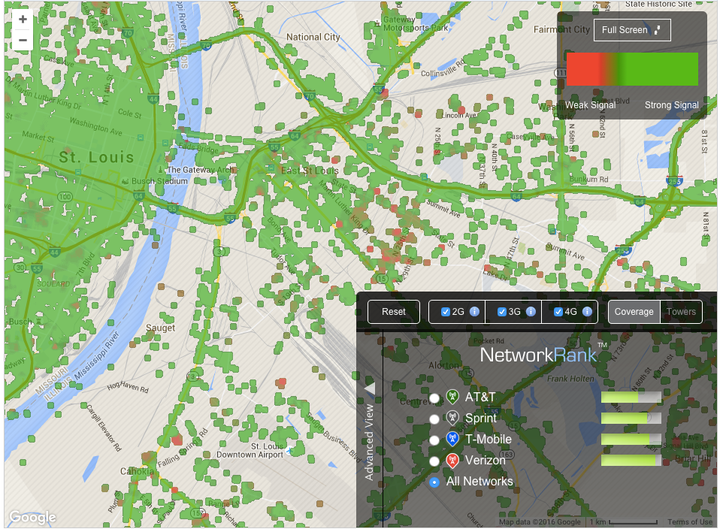Click the St. Louis city label
The height and width of the screenshot is (529, 720).
point(96,158)
